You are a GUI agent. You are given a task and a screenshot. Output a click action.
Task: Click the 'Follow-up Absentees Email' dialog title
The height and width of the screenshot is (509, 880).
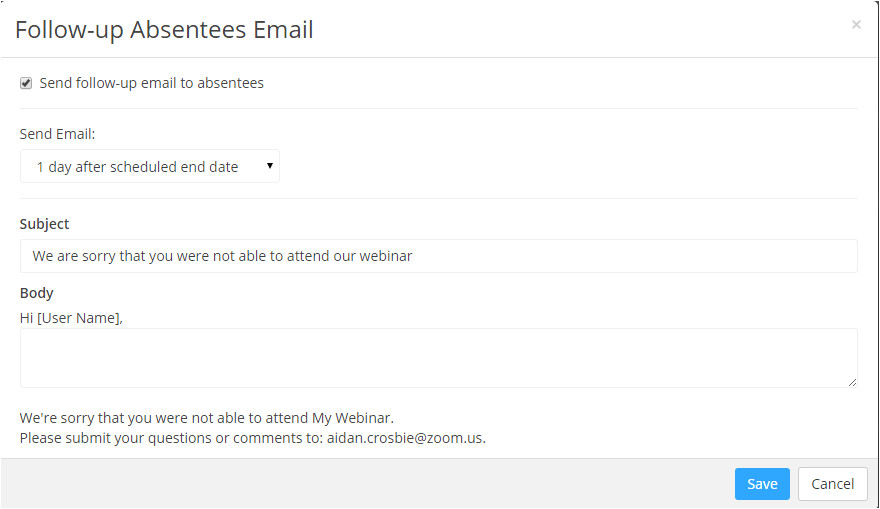tap(164, 30)
